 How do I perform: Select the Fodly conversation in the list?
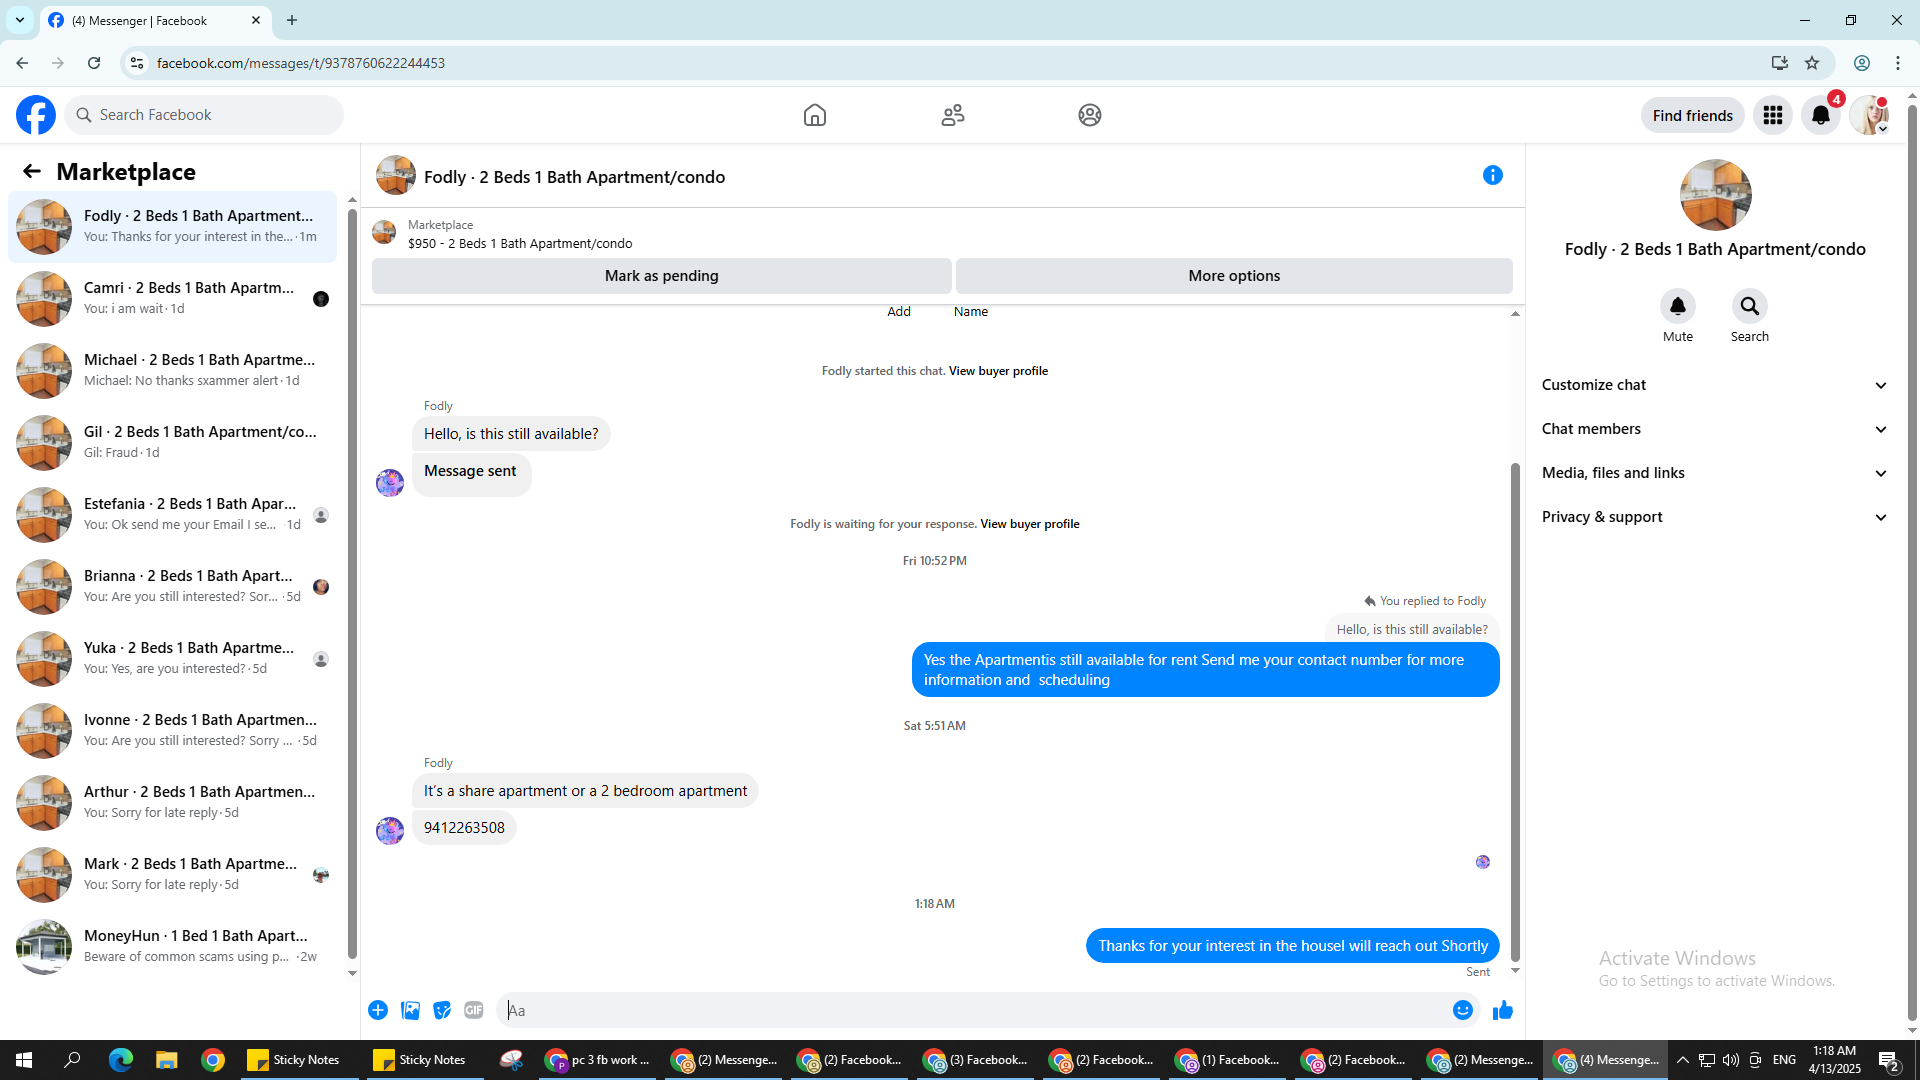(x=173, y=226)
